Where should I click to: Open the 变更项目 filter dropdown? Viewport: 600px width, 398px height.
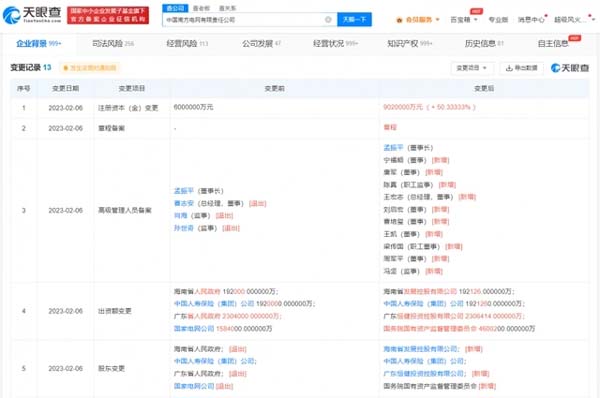(x=472, y=68)
